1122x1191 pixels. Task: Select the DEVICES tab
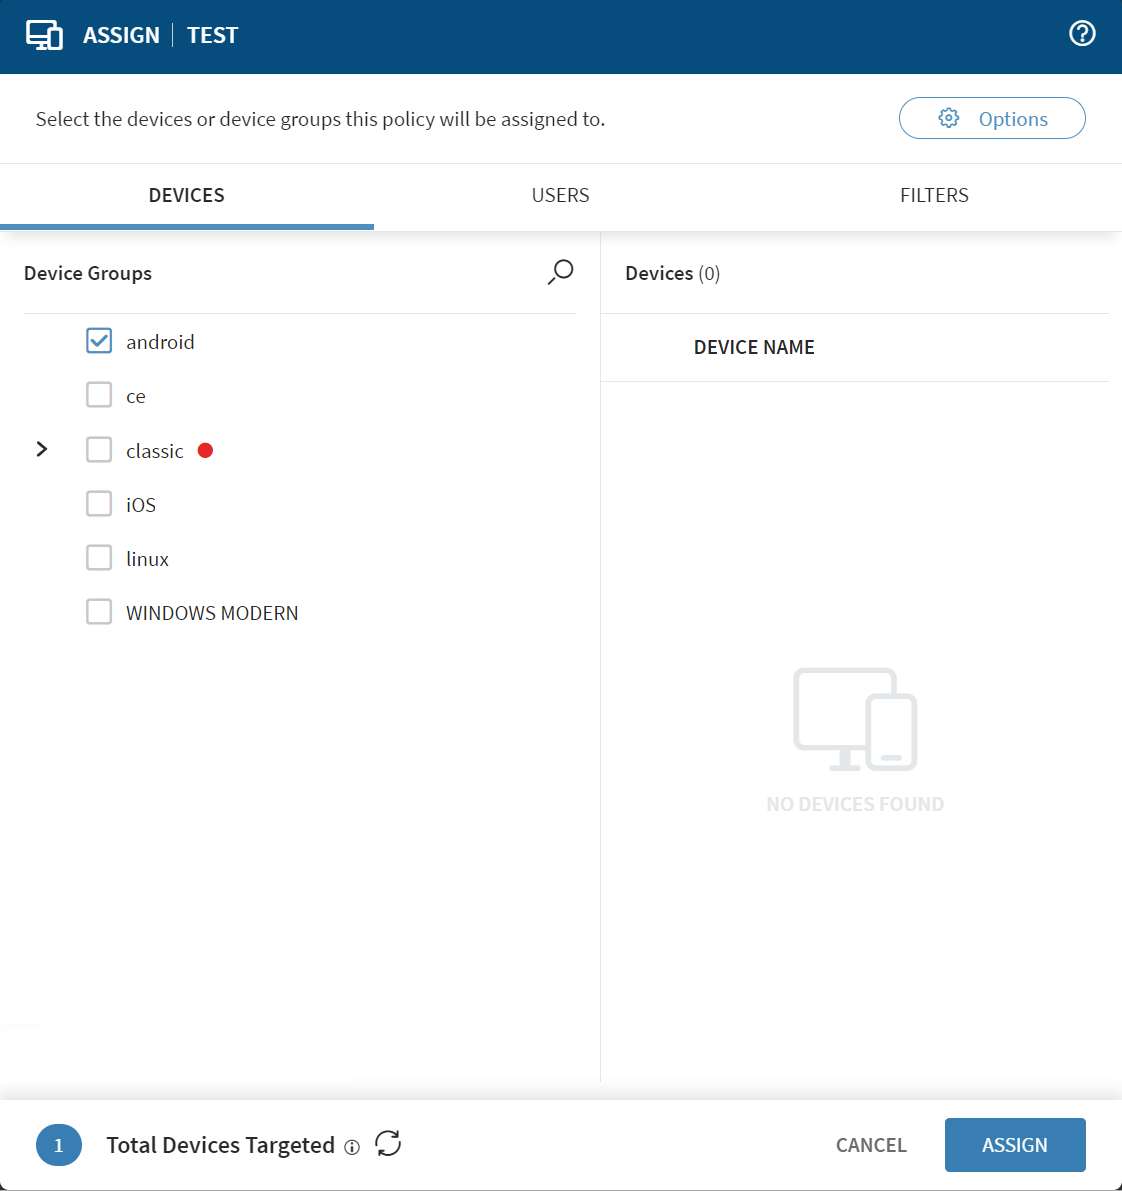[187, 196]
